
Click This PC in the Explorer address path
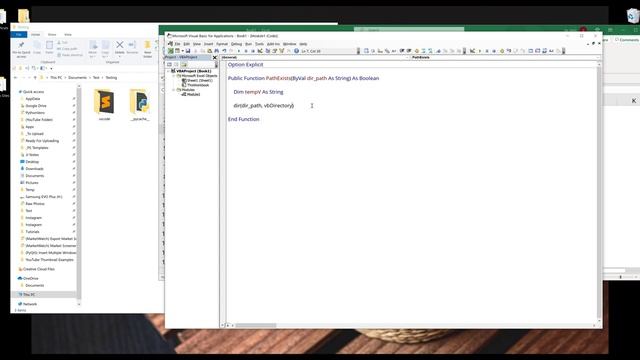(x=56, y=78)
